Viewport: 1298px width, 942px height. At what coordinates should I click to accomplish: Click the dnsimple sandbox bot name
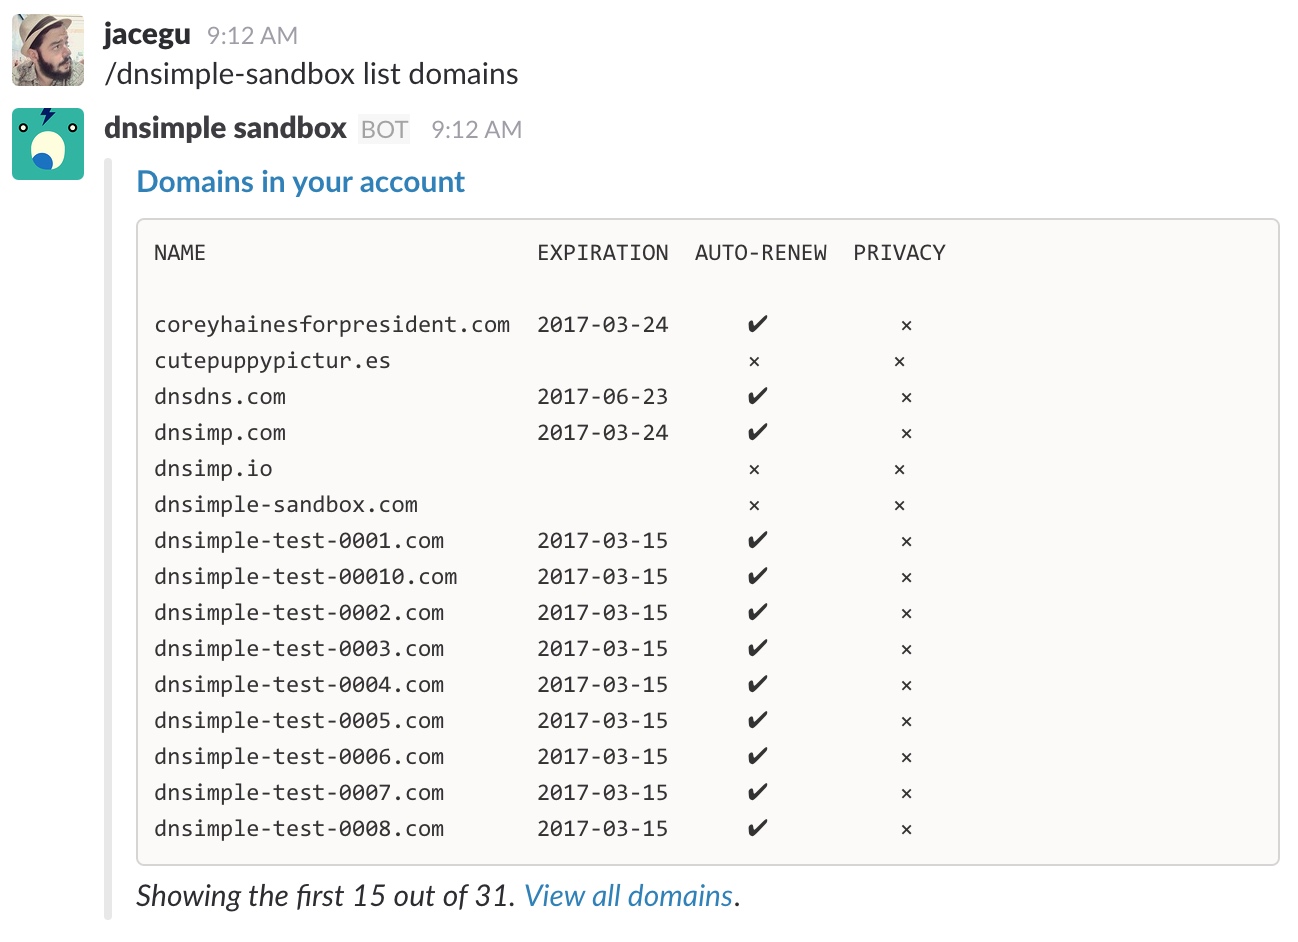(225, 129)
